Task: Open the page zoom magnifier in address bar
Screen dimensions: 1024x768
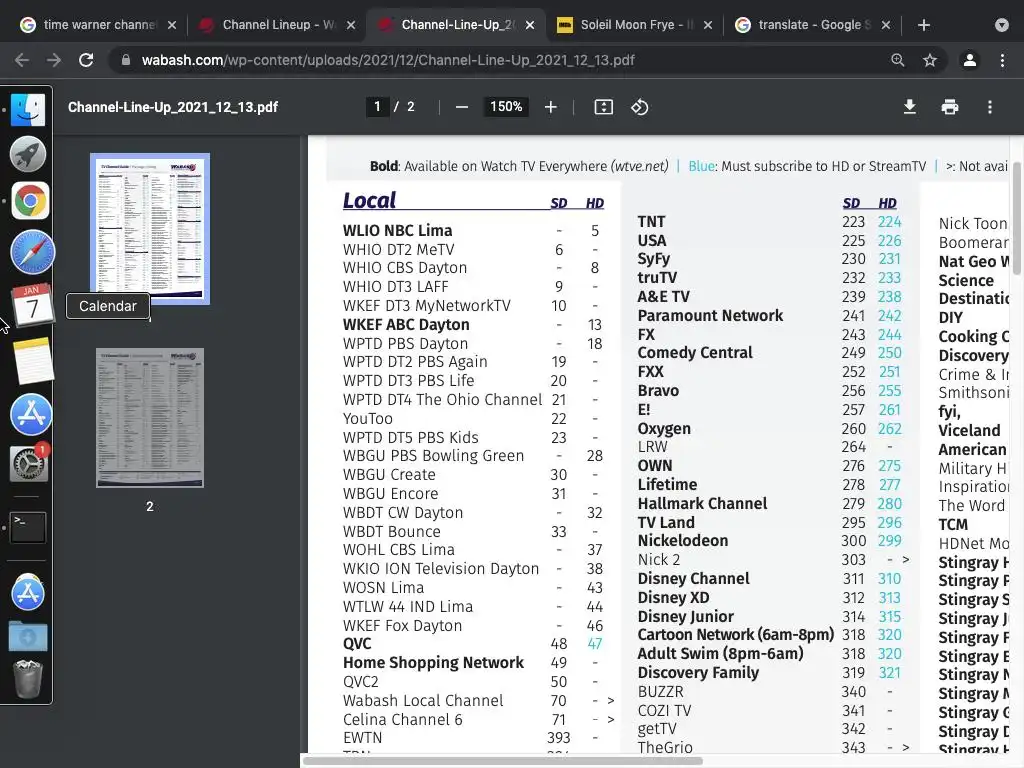Action: tap(898, 60)
